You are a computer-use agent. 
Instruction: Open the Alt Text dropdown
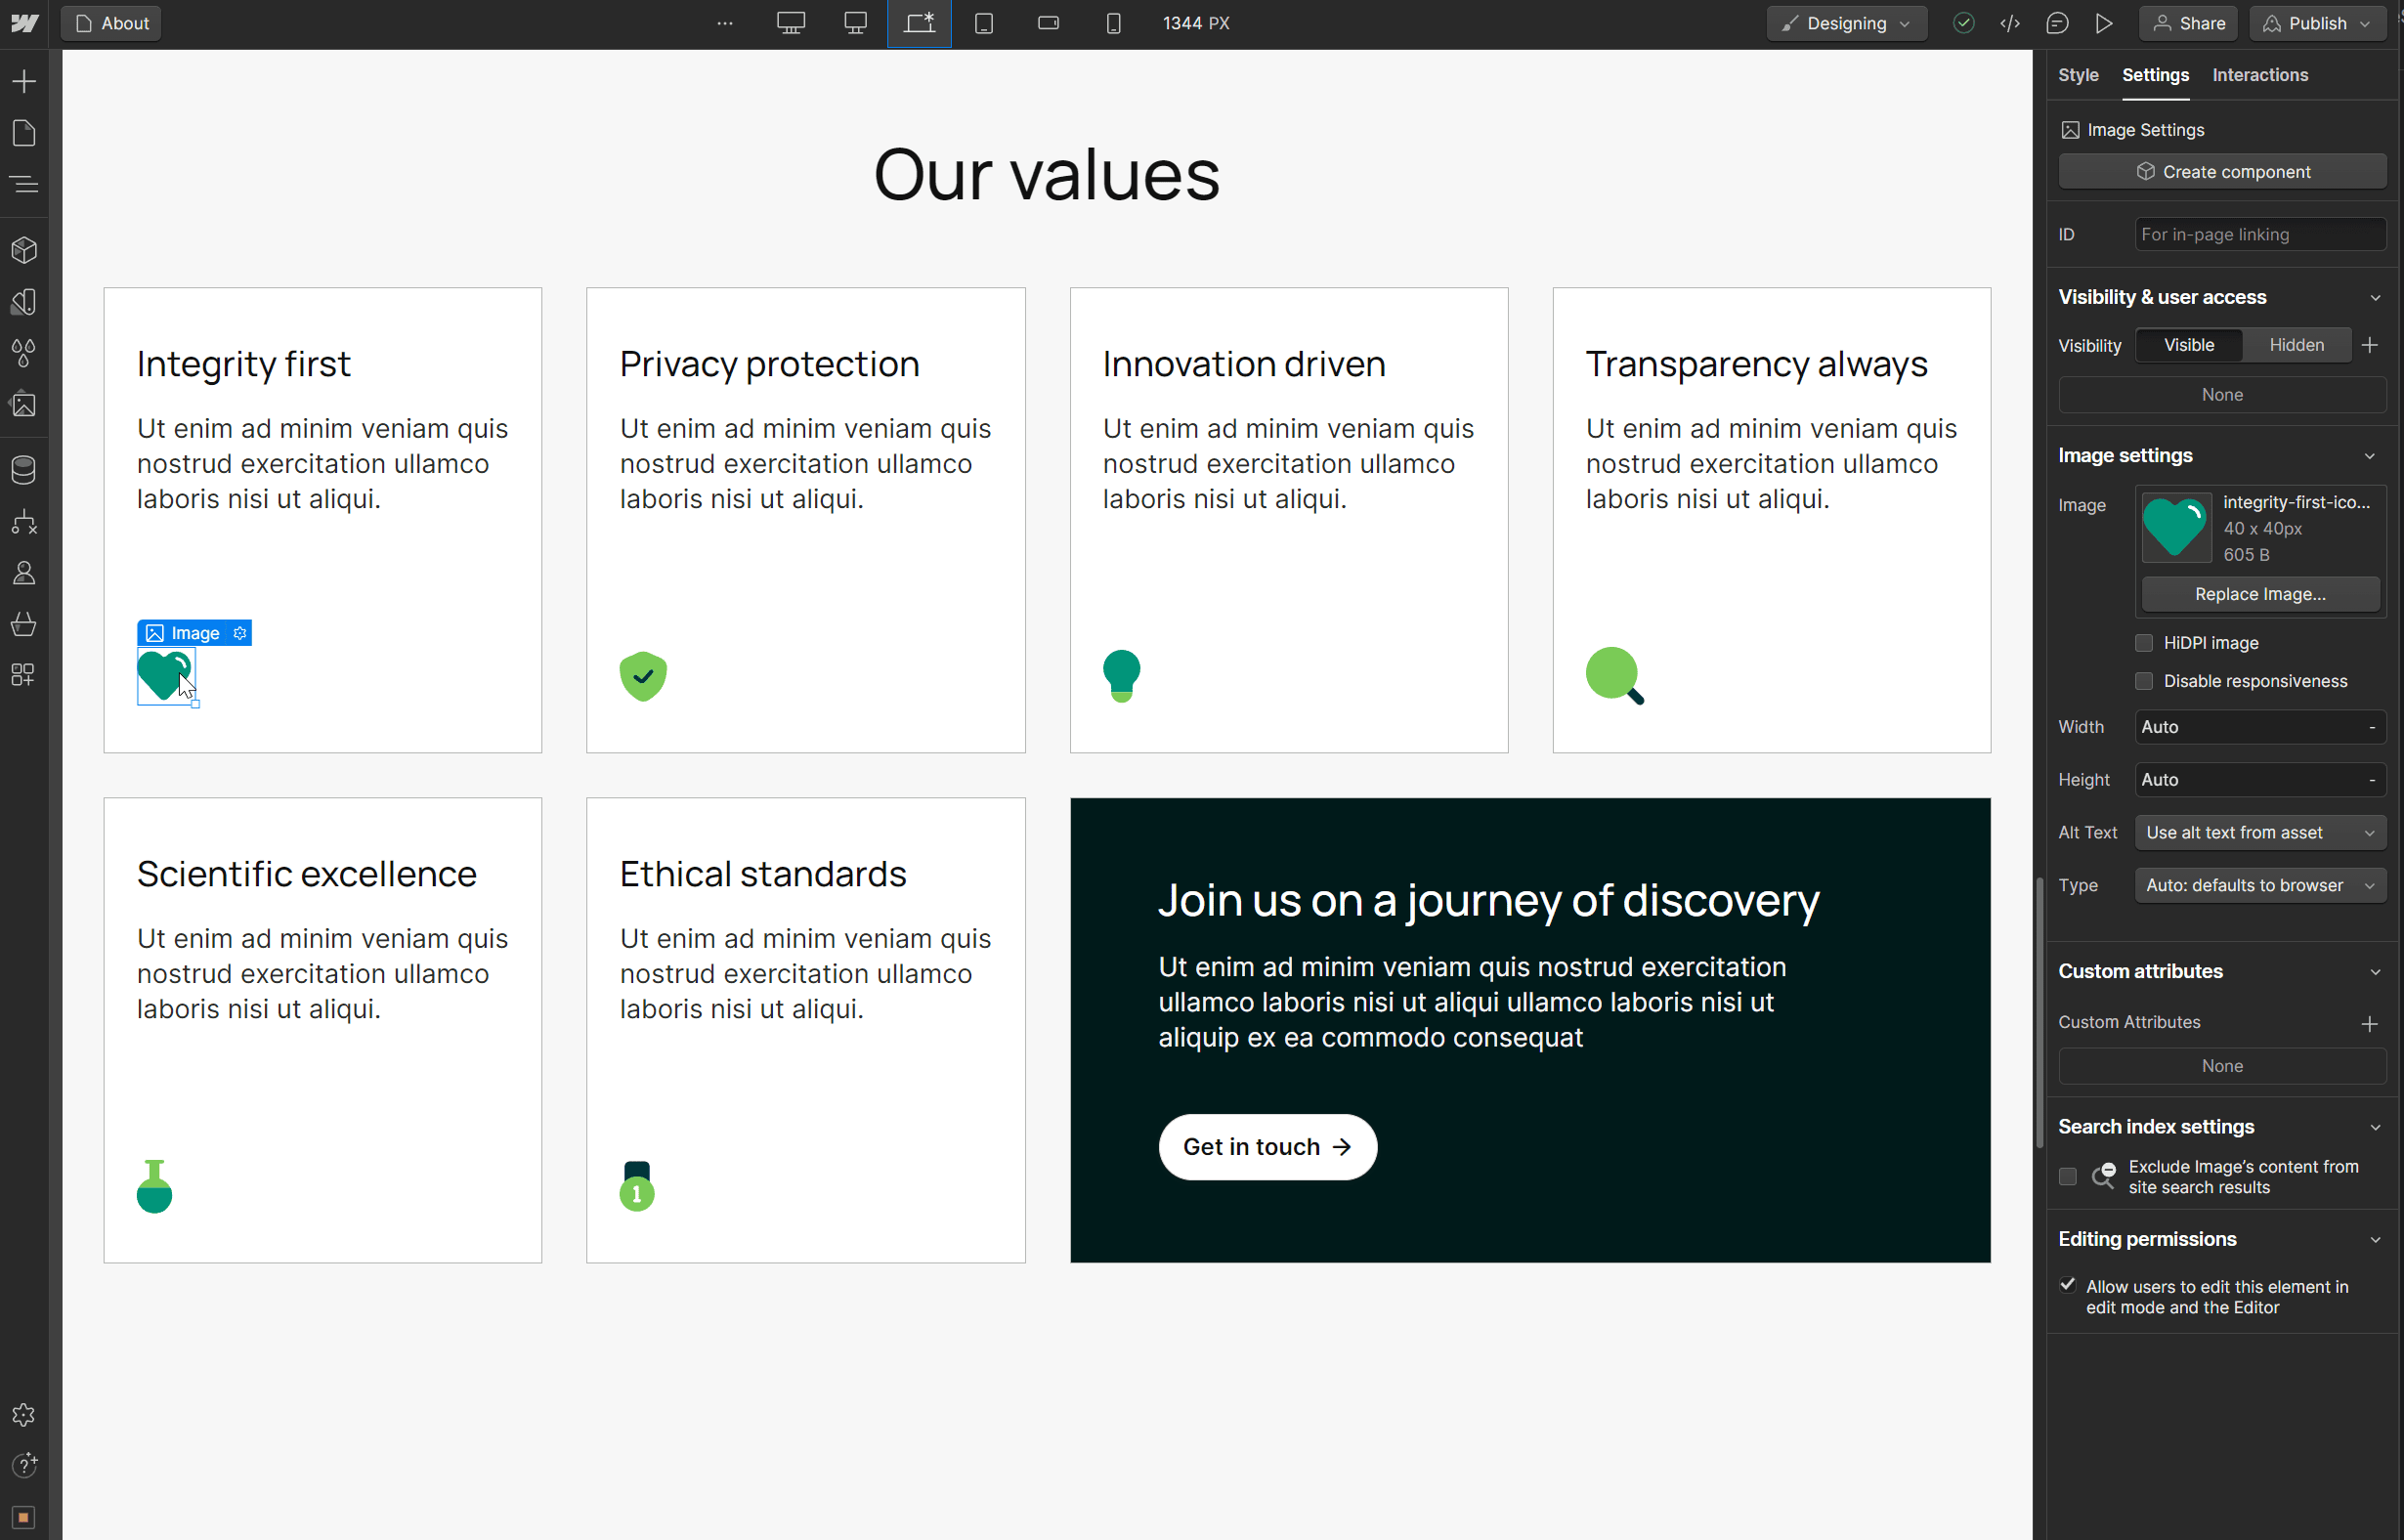[2260, 832]
